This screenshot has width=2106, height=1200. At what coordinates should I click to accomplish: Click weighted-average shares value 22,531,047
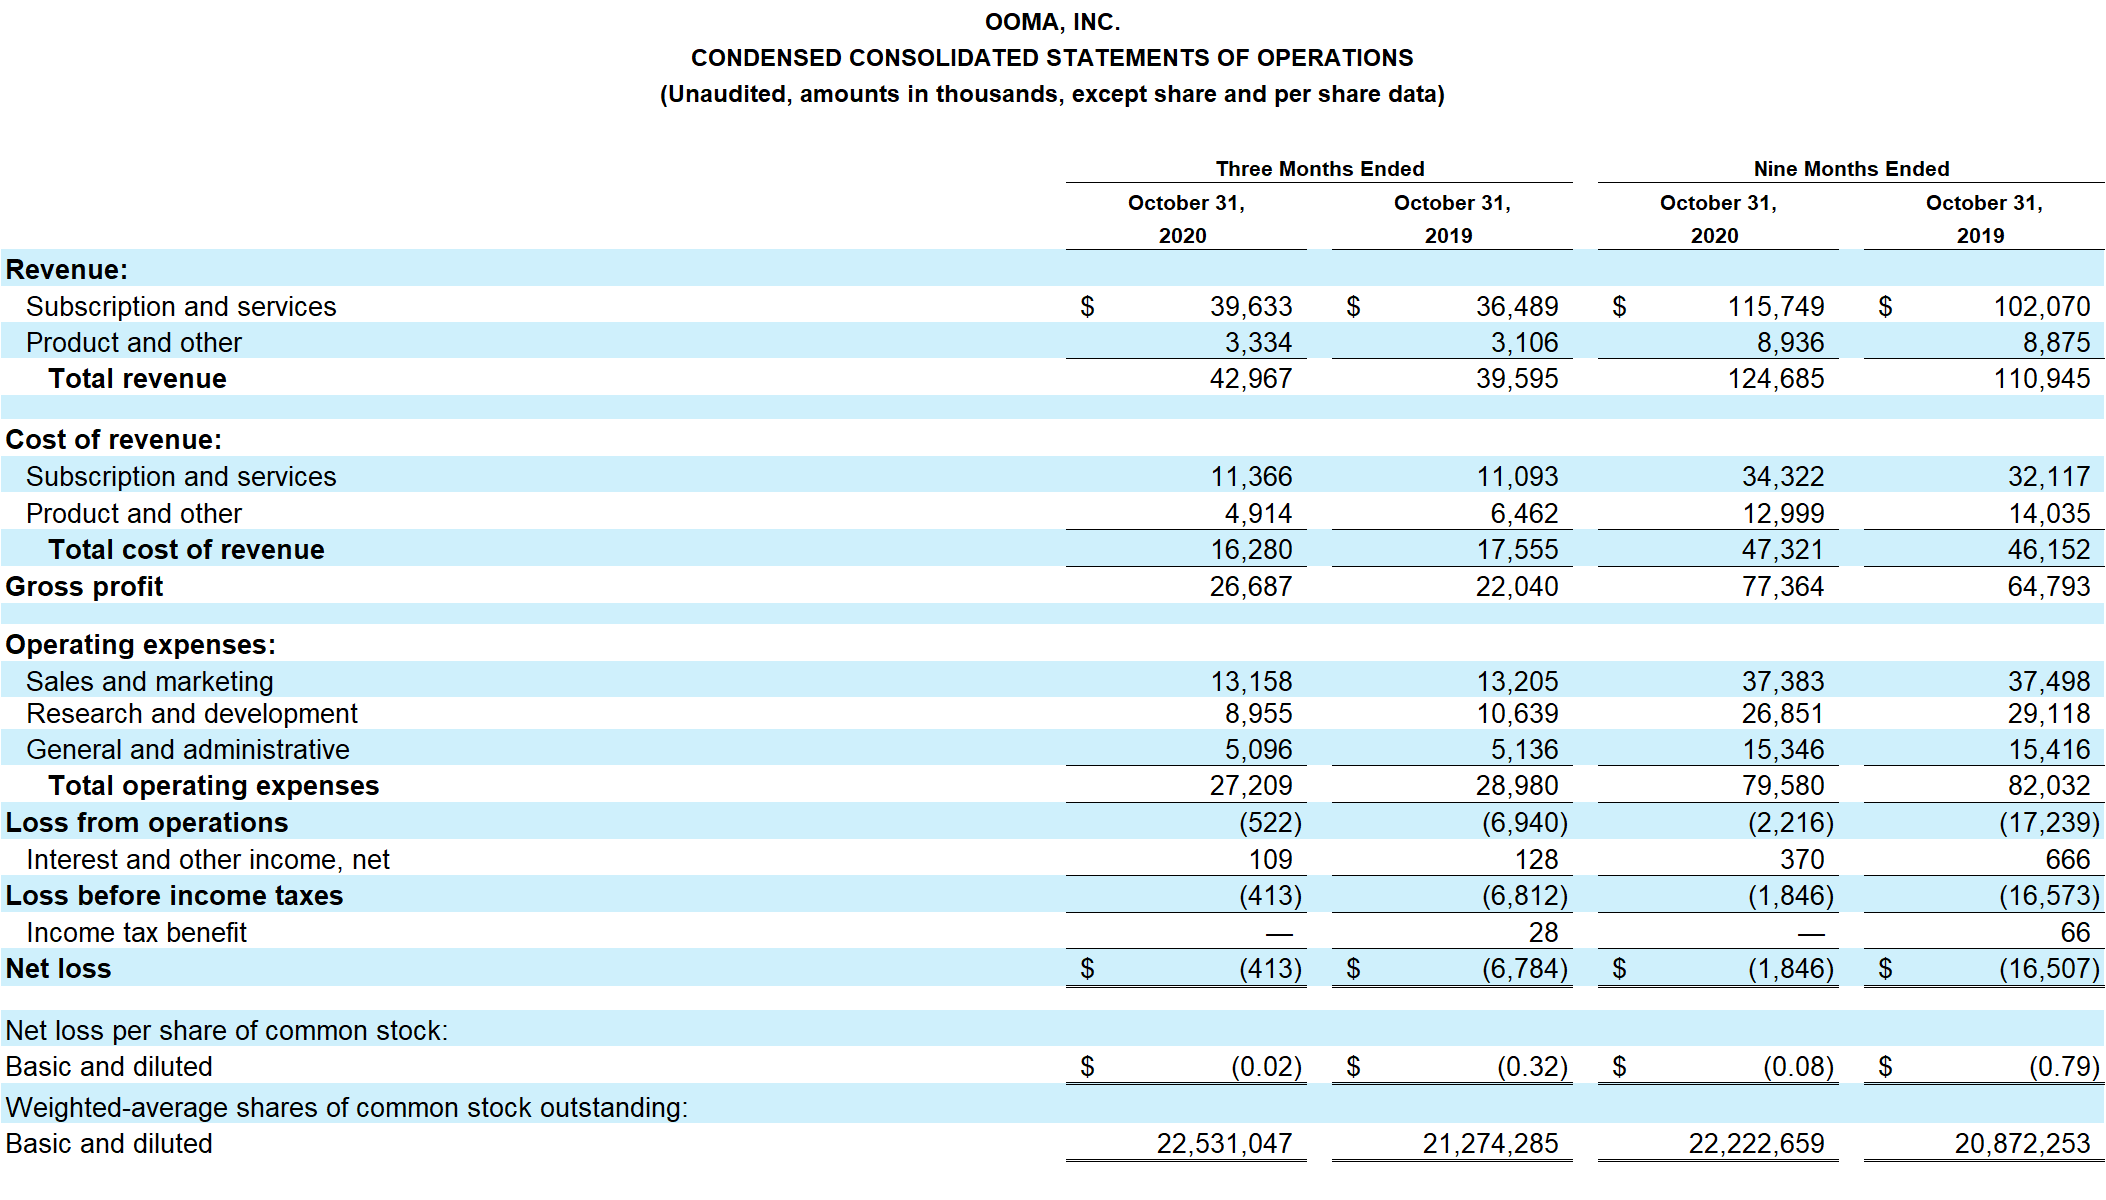point(1224,1144)
